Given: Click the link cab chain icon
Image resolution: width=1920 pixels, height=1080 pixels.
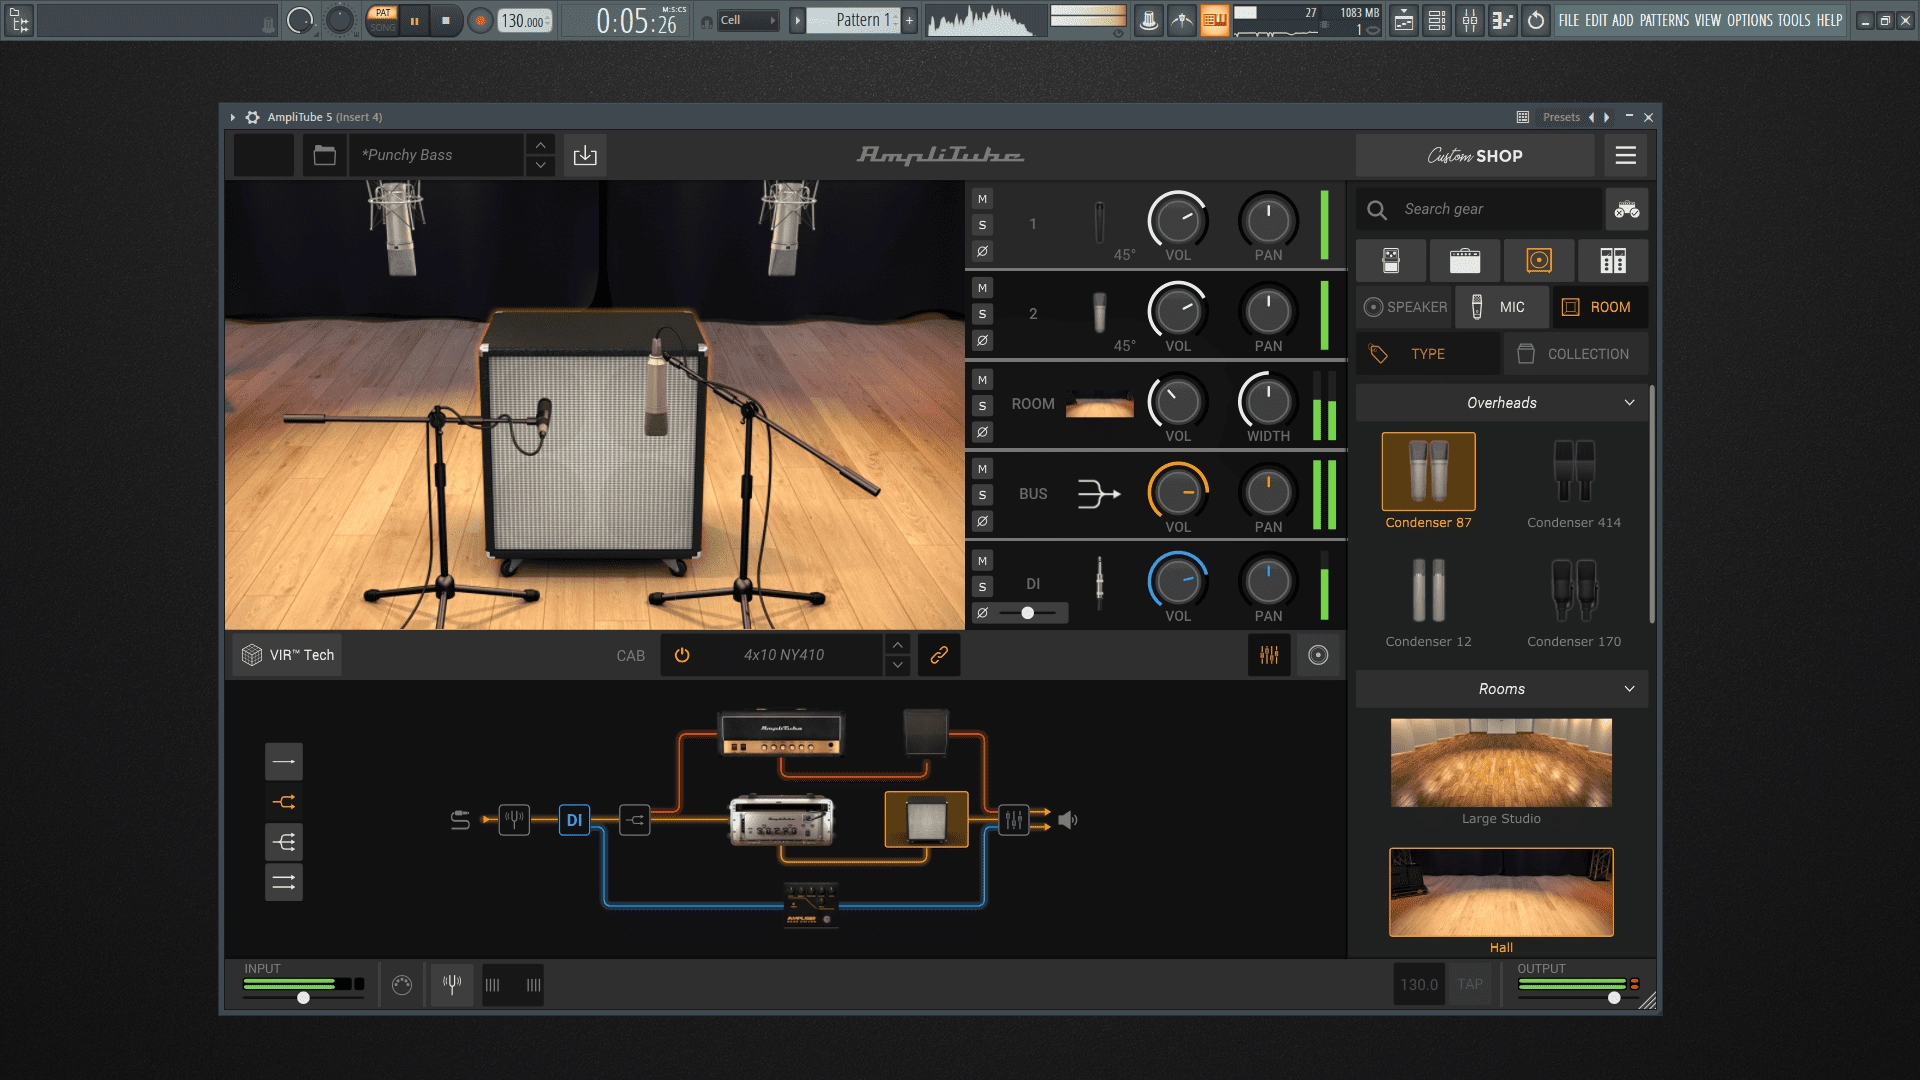Looking at the screenshot, I should (x=939, y=655).
